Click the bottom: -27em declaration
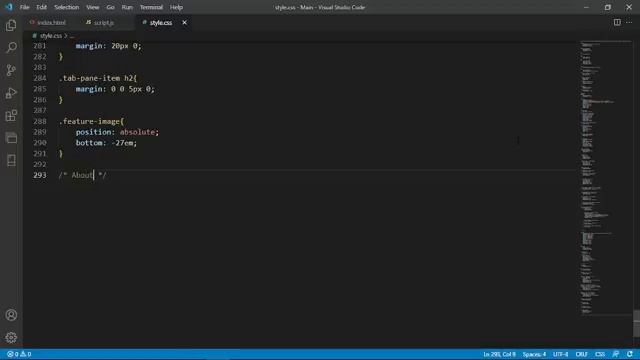Viewport: 640px width, 360px height. click(x=106, y=143)
